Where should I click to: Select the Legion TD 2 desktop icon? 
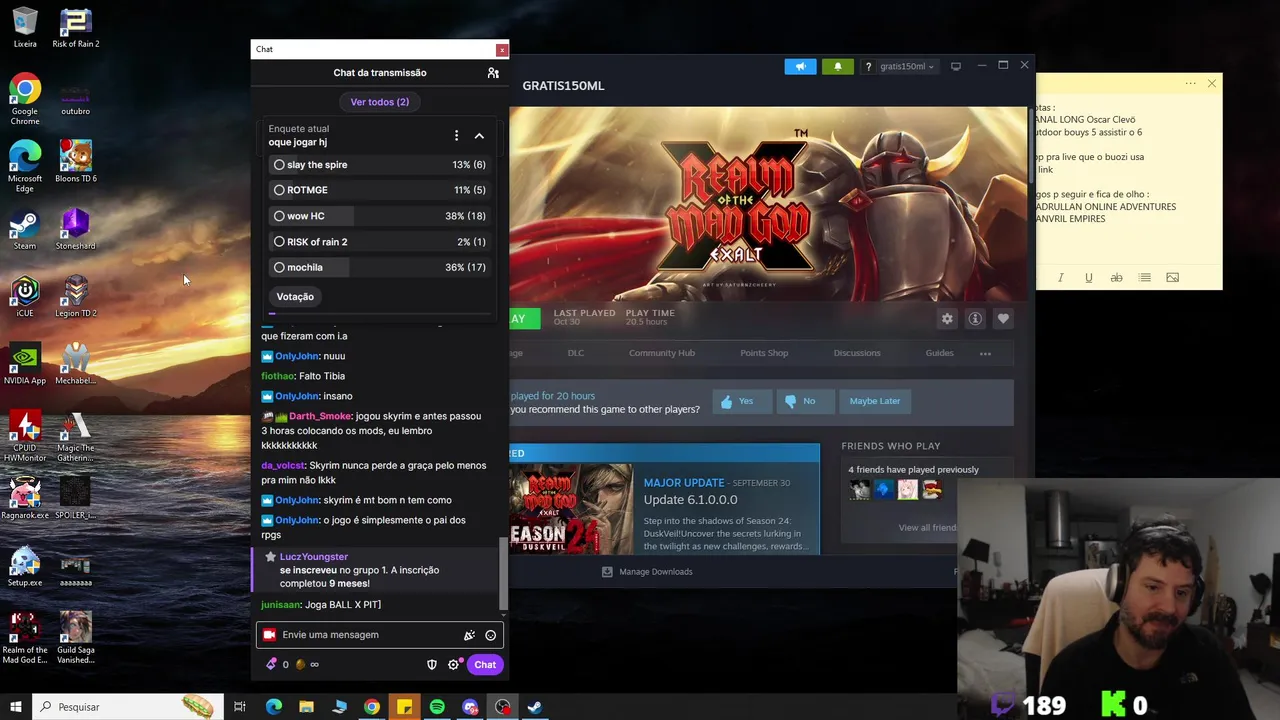(x=76, y=296)
